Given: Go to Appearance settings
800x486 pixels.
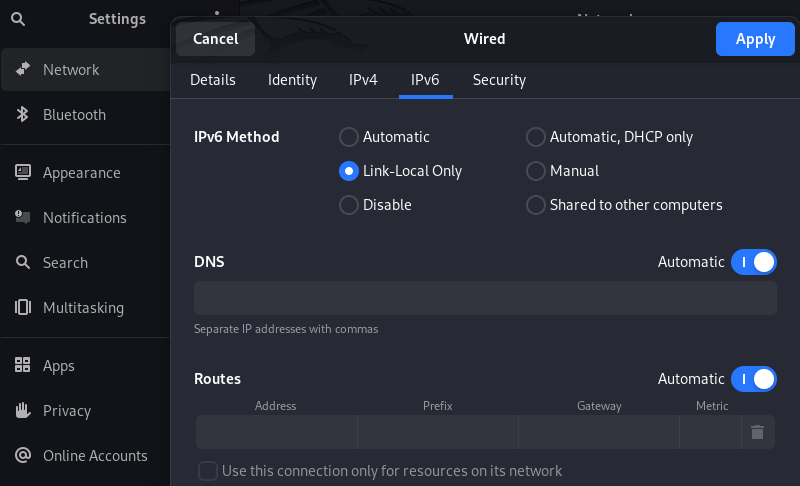Looking at the screenshot, I should 86,173.
